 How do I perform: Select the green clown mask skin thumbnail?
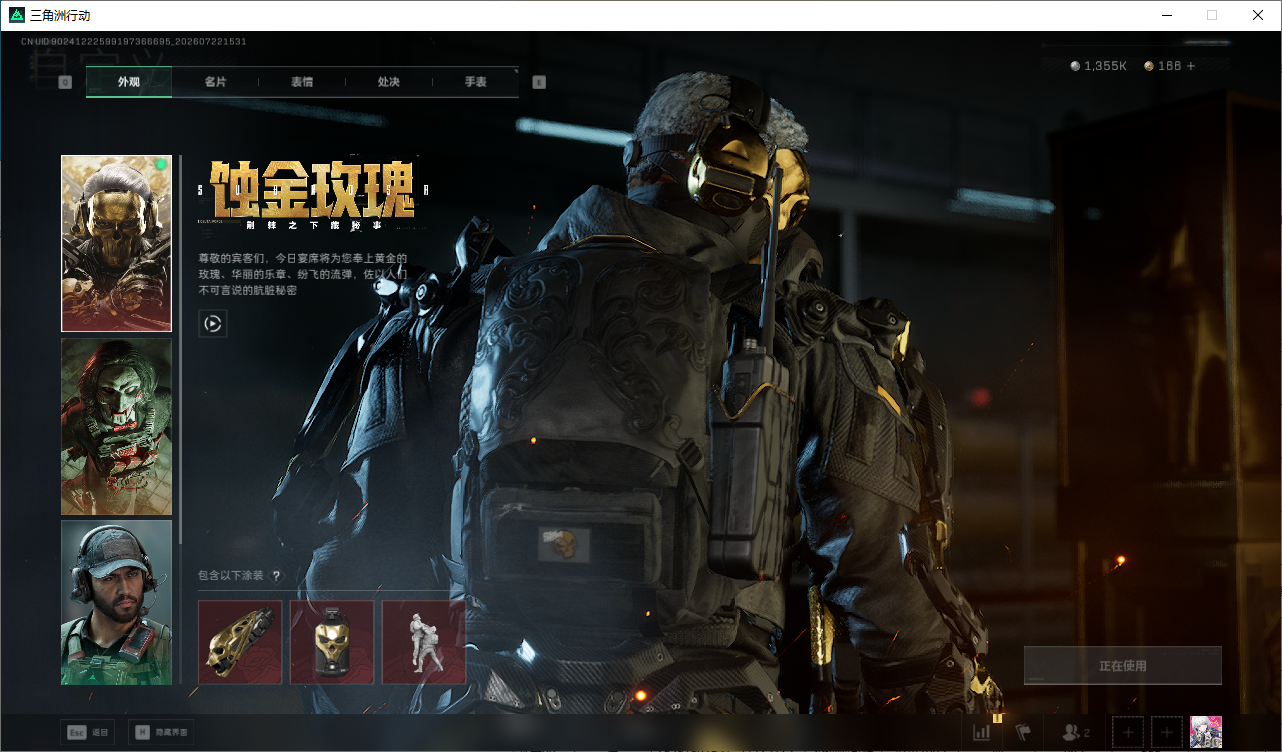click(x=116, y=426)
